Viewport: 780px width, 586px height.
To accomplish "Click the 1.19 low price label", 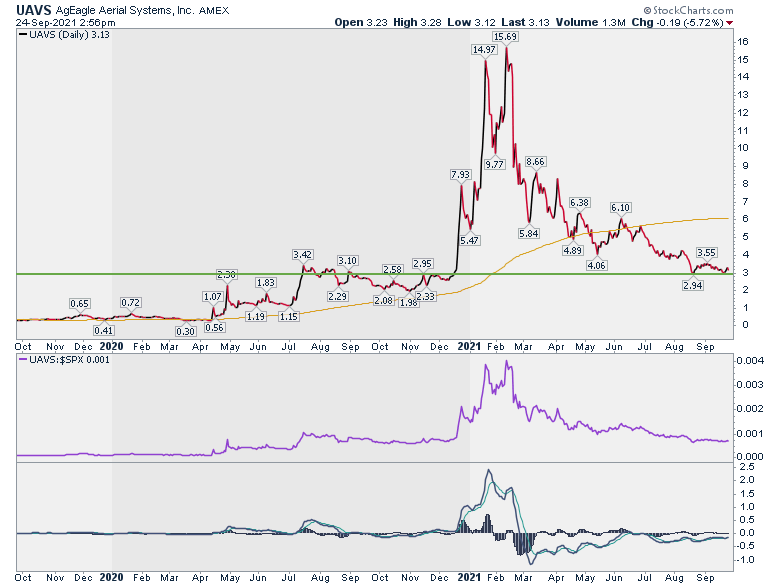I will [x=256, y=316].
